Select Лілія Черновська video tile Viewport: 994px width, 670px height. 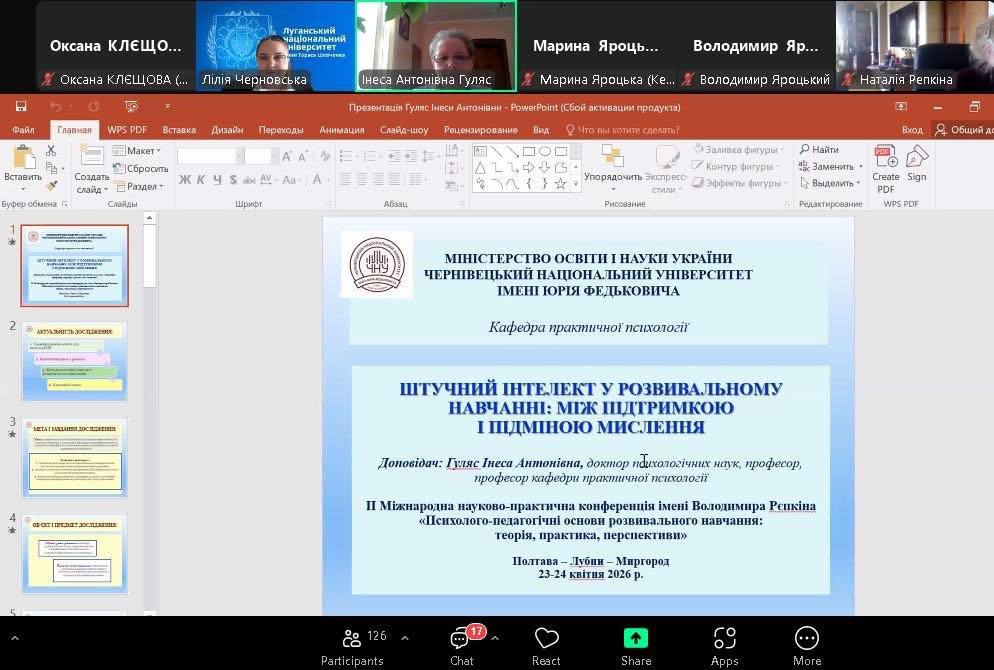coord(275,46)
